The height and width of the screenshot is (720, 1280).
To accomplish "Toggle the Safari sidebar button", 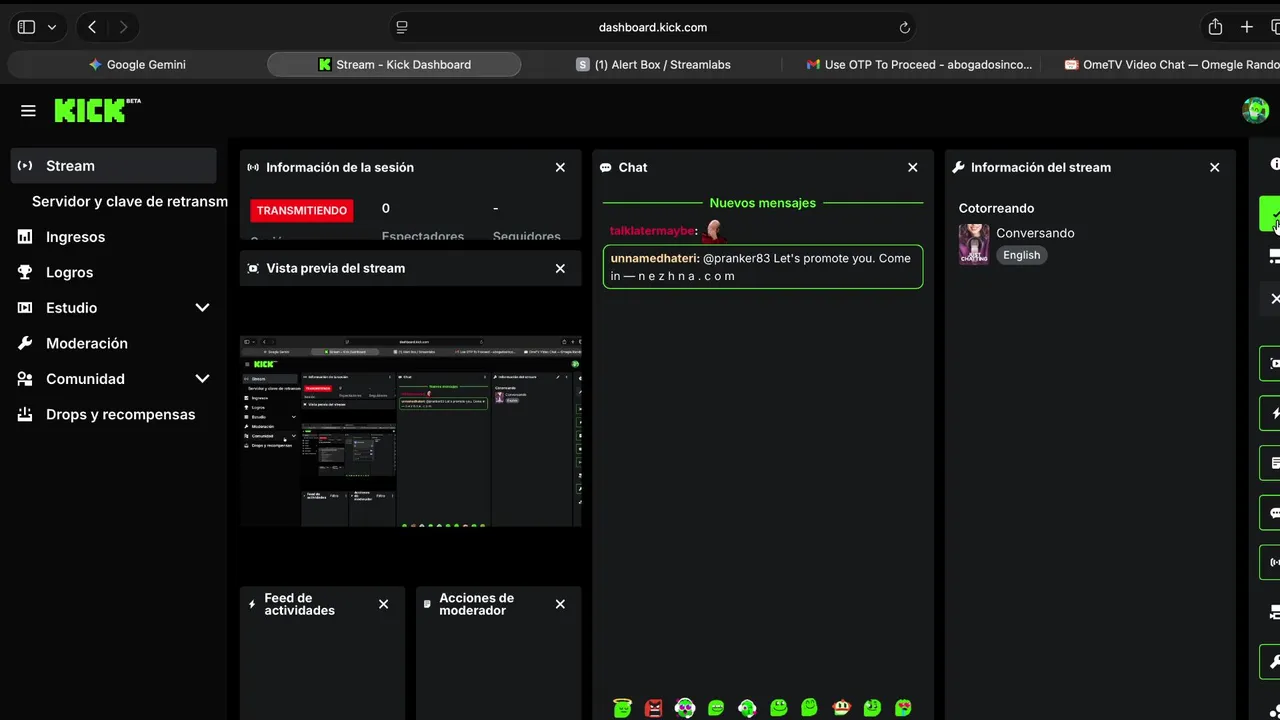I will (x=26, y=27).
